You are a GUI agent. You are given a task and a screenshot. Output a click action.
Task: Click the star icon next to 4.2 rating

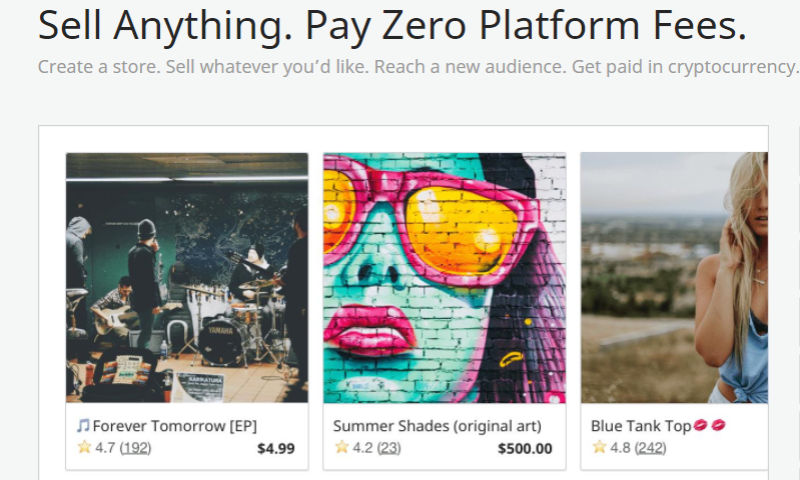click(342, 448)
